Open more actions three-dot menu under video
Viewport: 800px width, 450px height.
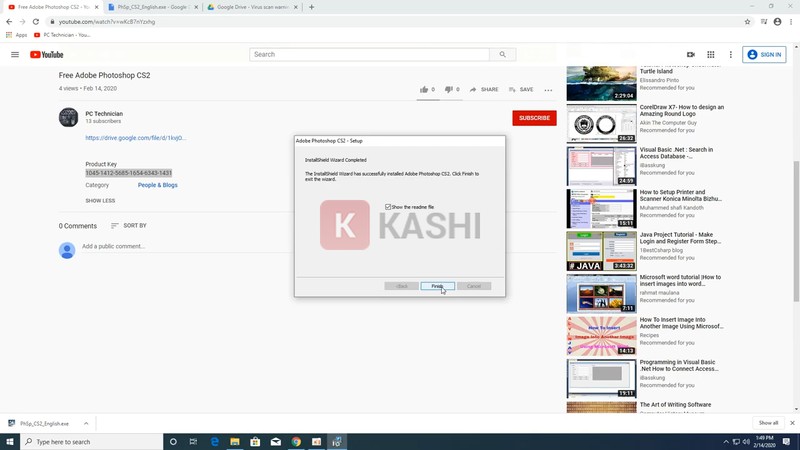pyautogui.click(x=548, y=89)
